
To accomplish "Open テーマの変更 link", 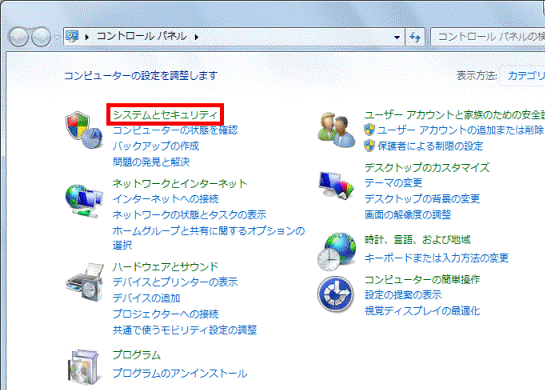I will click(x=393, y=183).
